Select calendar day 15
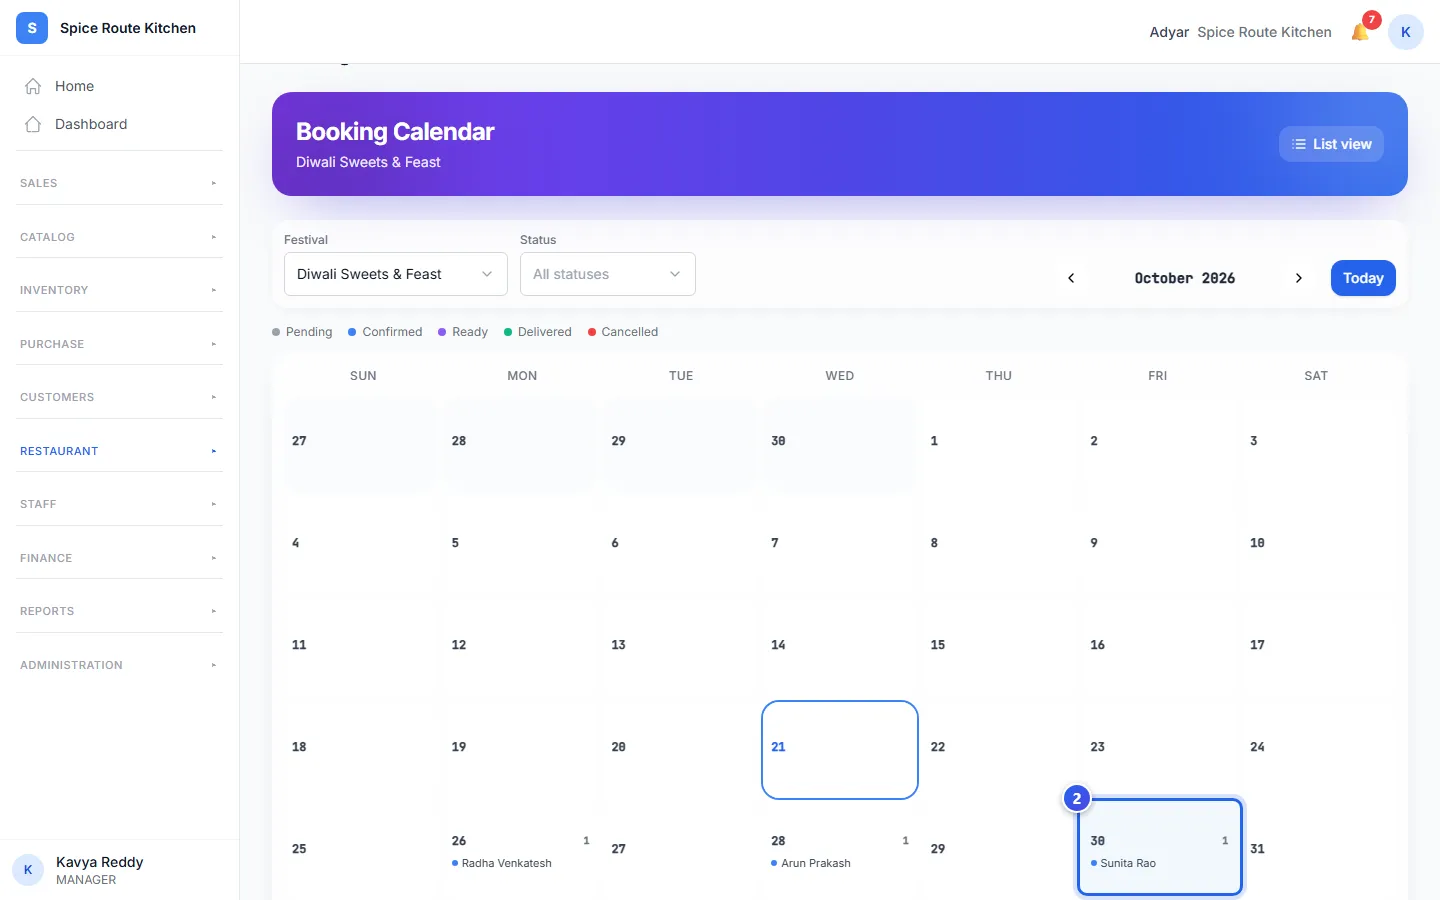The height and width of the screenshot is (900, 1440). point(999,648)
